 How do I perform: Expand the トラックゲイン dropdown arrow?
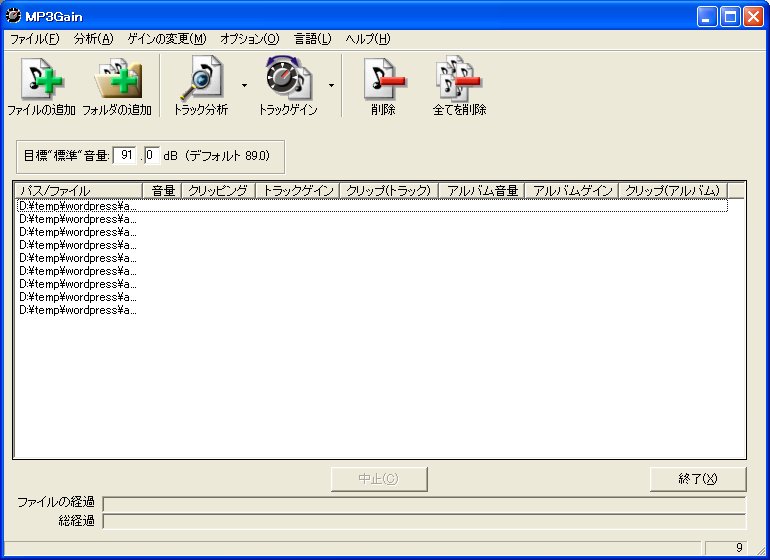pyautogui.click(x=331, y=85)
